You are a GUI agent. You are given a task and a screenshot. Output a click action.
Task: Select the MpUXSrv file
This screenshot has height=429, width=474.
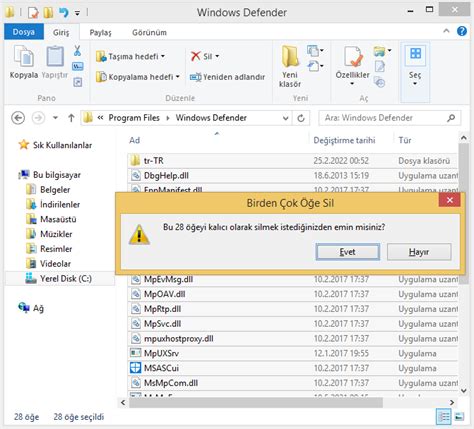(x=293, y=353)
